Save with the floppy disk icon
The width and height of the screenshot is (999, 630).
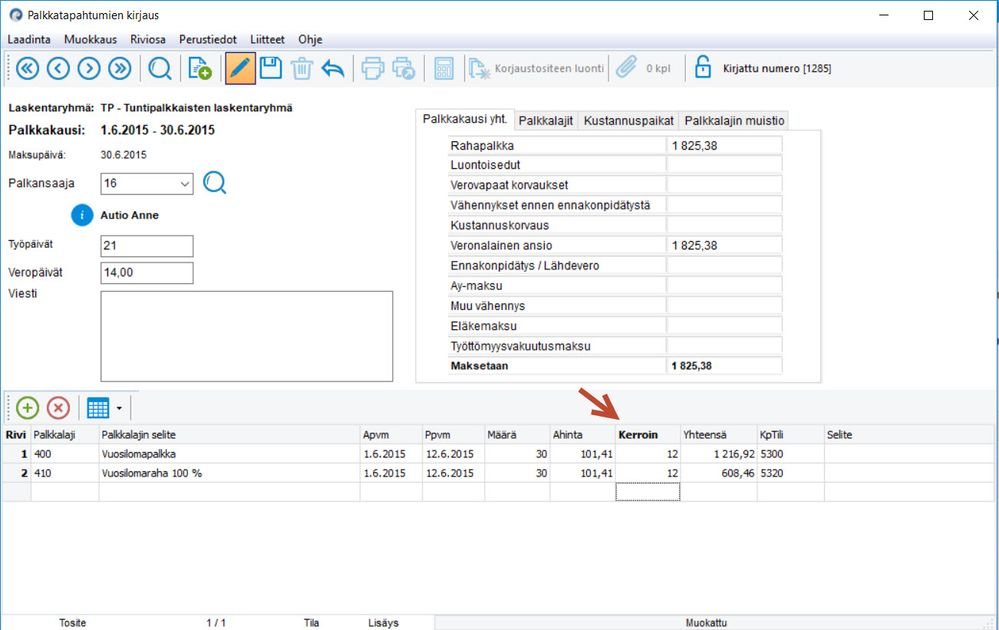click(271, 68)
